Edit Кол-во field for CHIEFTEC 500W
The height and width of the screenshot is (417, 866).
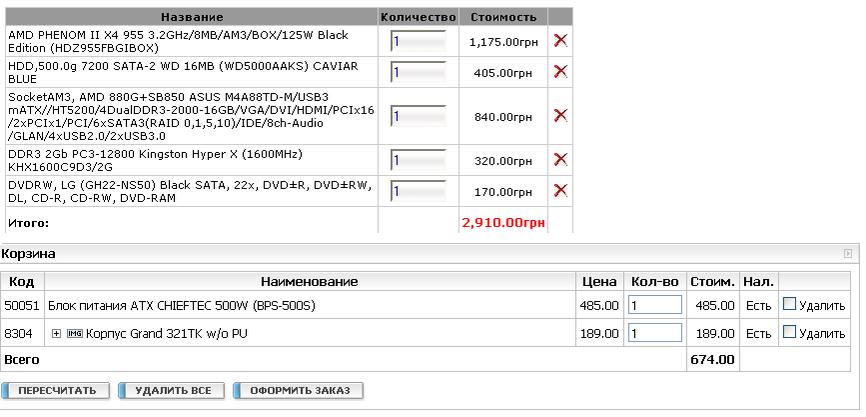(654, 304)
